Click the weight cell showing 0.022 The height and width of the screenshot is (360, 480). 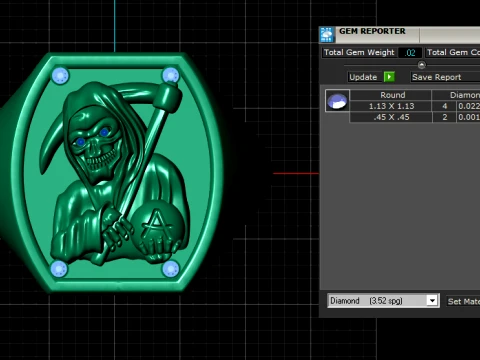pyautogui.click(x=468, y=106)
